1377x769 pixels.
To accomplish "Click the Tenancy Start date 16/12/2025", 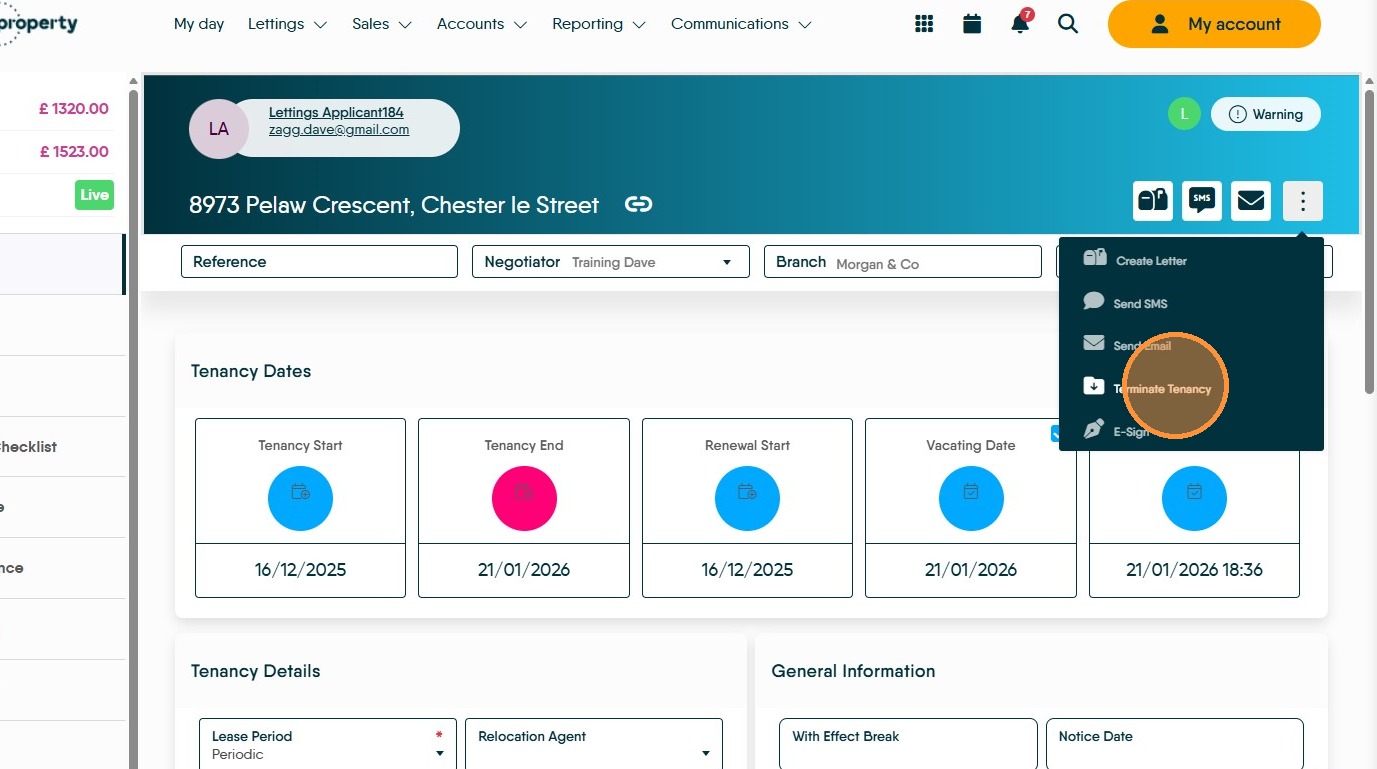I will coord(300,570).
